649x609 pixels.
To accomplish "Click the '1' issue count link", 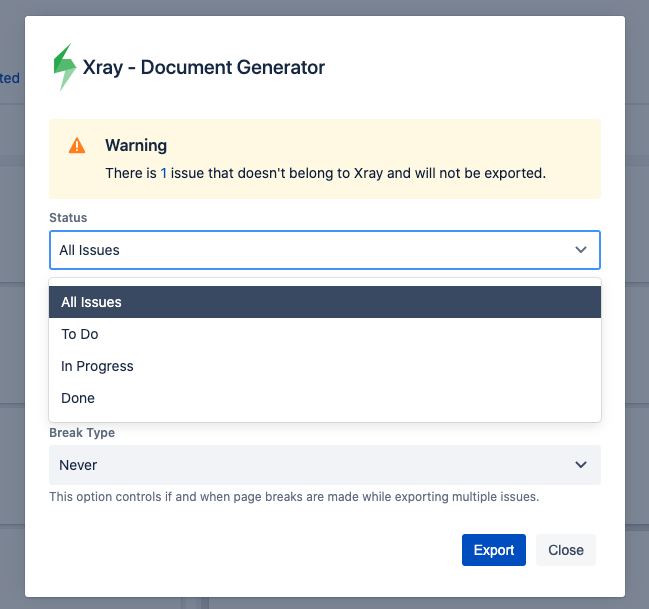I will (x=163, y=173).
